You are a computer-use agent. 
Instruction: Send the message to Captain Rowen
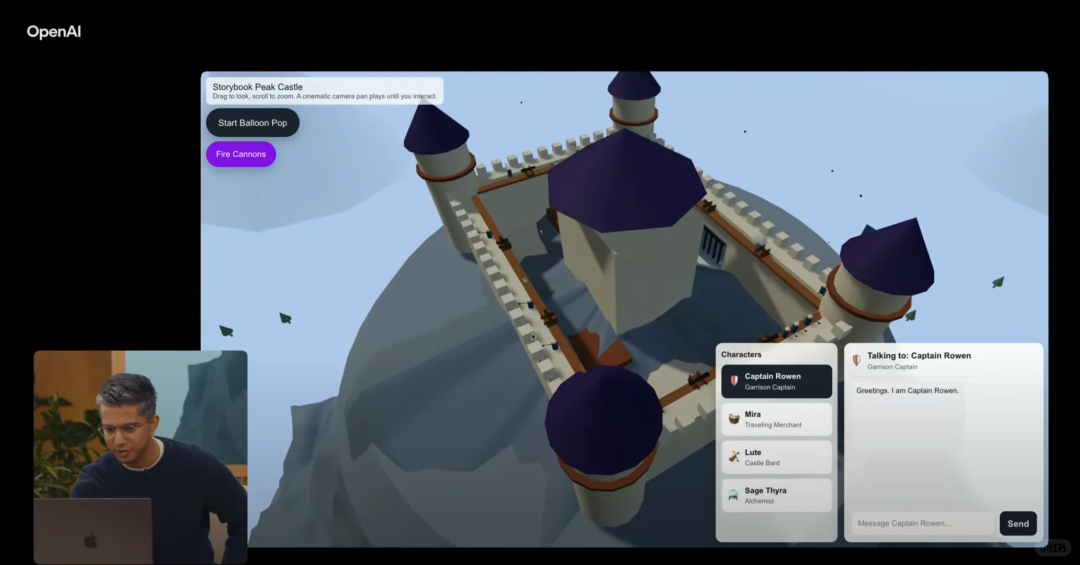[1017, 524]
